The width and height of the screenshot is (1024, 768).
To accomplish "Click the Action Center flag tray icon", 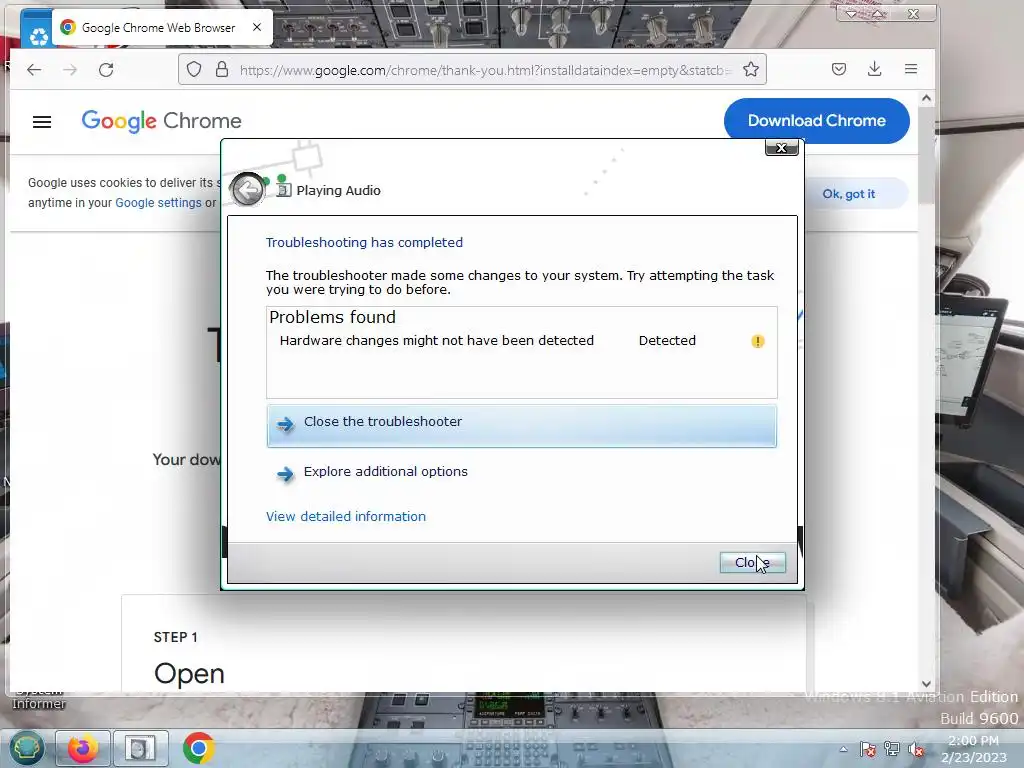I will [x=867, y=749].
